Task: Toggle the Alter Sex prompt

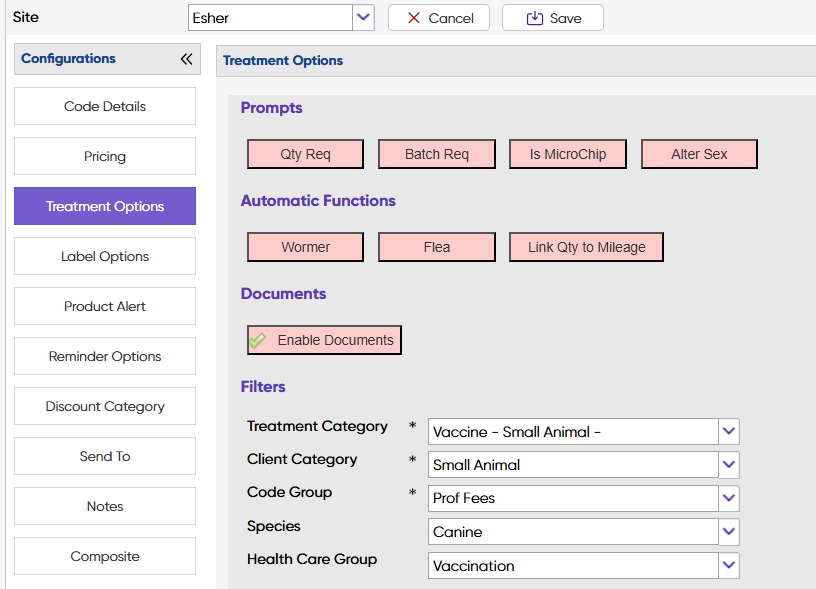Action: [x=699, y=154]
